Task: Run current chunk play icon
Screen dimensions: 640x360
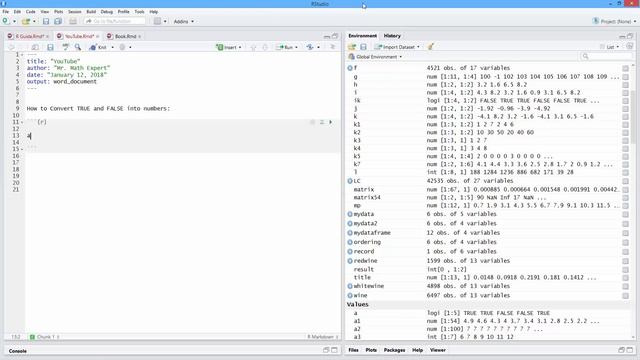Action: [x=331, y=122]
